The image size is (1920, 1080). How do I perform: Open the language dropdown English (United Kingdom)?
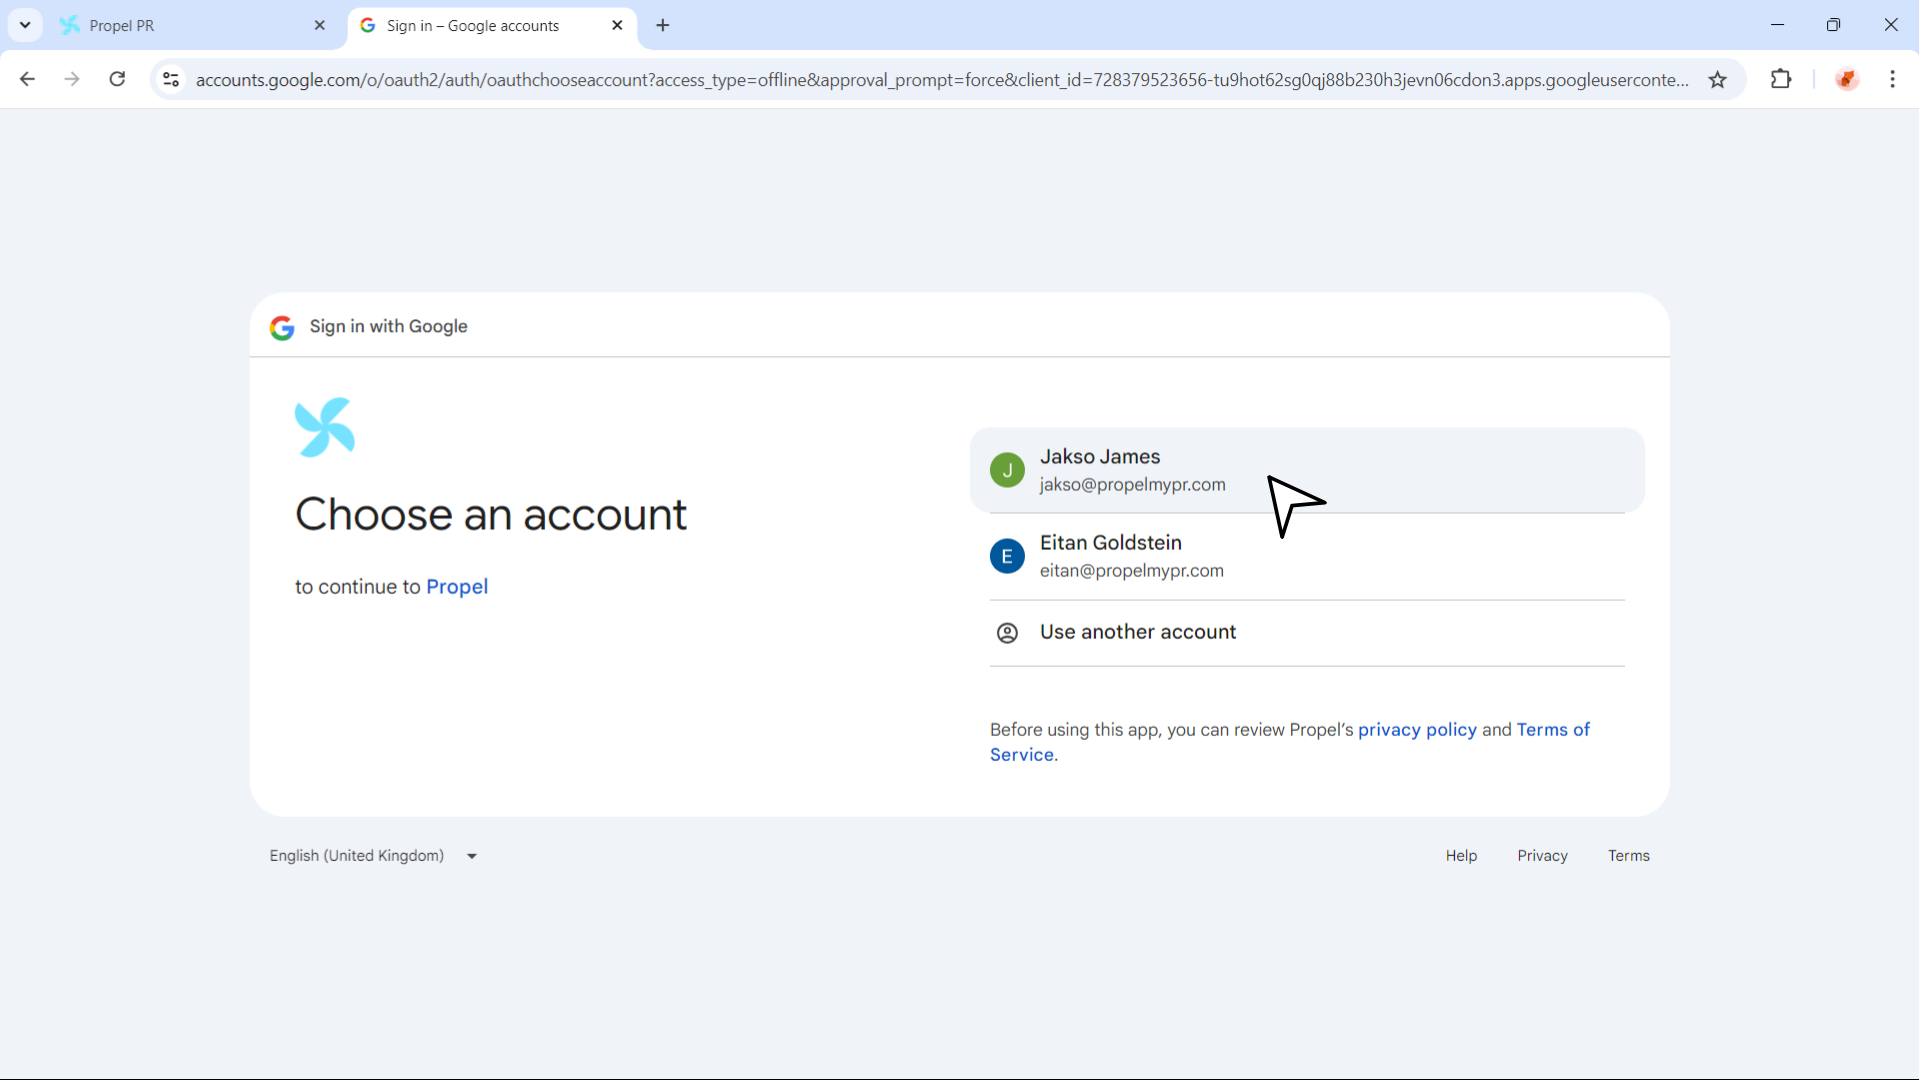373,856
